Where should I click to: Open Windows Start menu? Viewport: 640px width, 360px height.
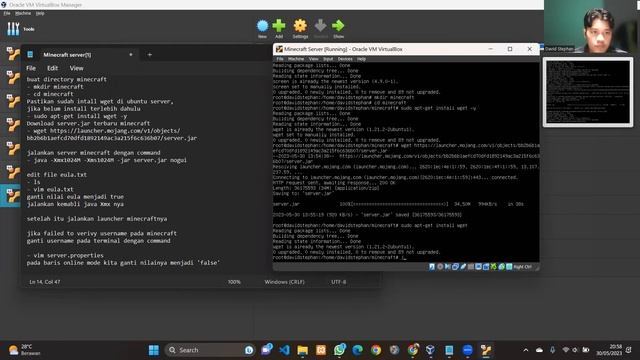pyautogui.click(x=154, y=350)
